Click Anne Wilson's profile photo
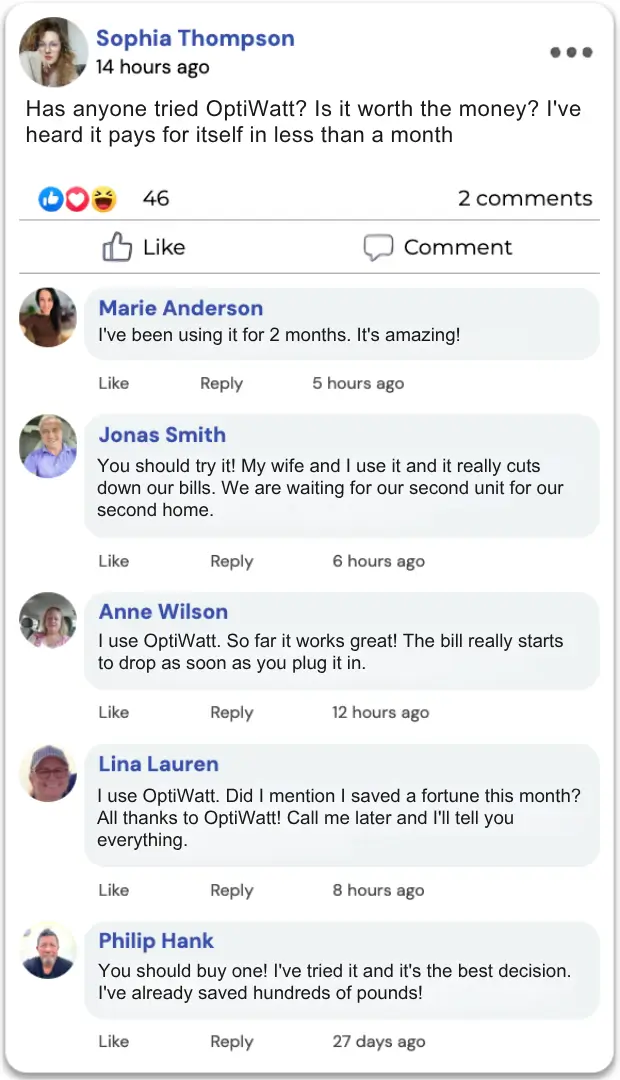 point(48,621)
